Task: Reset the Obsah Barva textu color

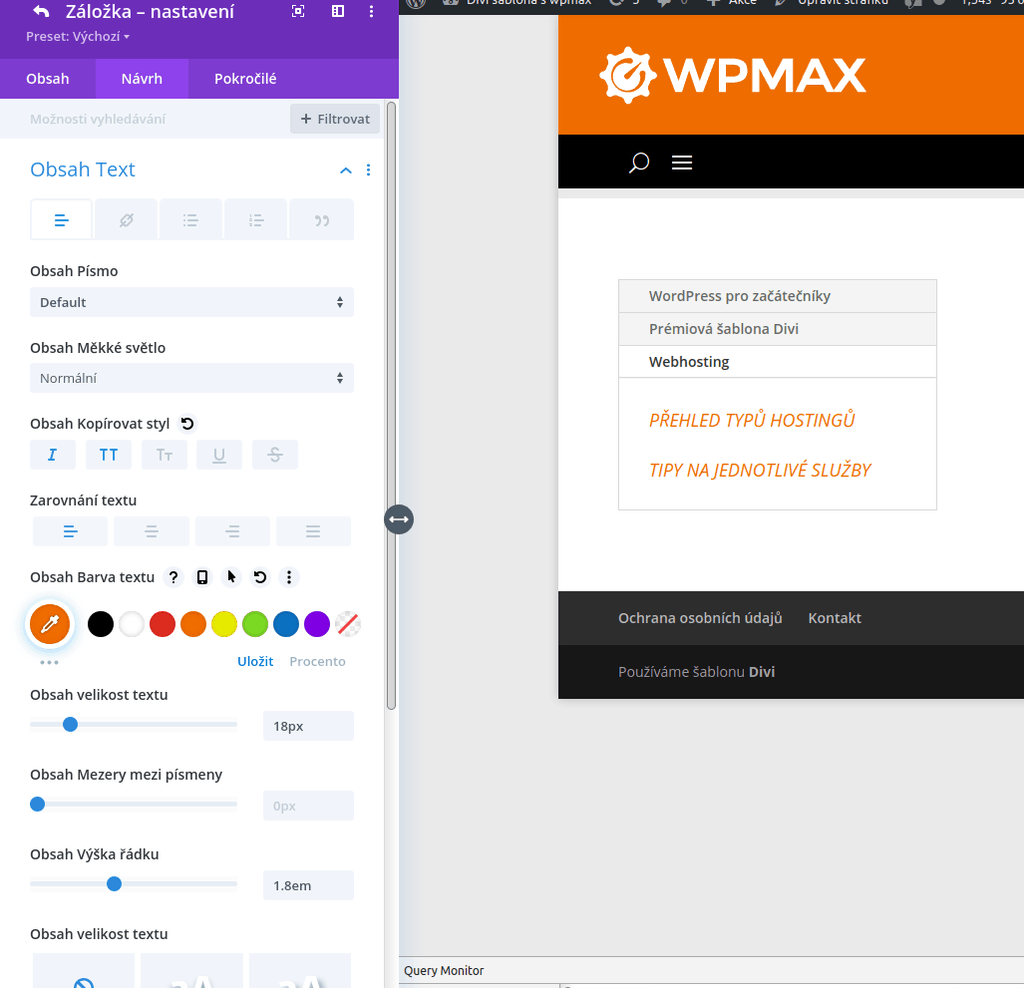Action: coord(260,577)
